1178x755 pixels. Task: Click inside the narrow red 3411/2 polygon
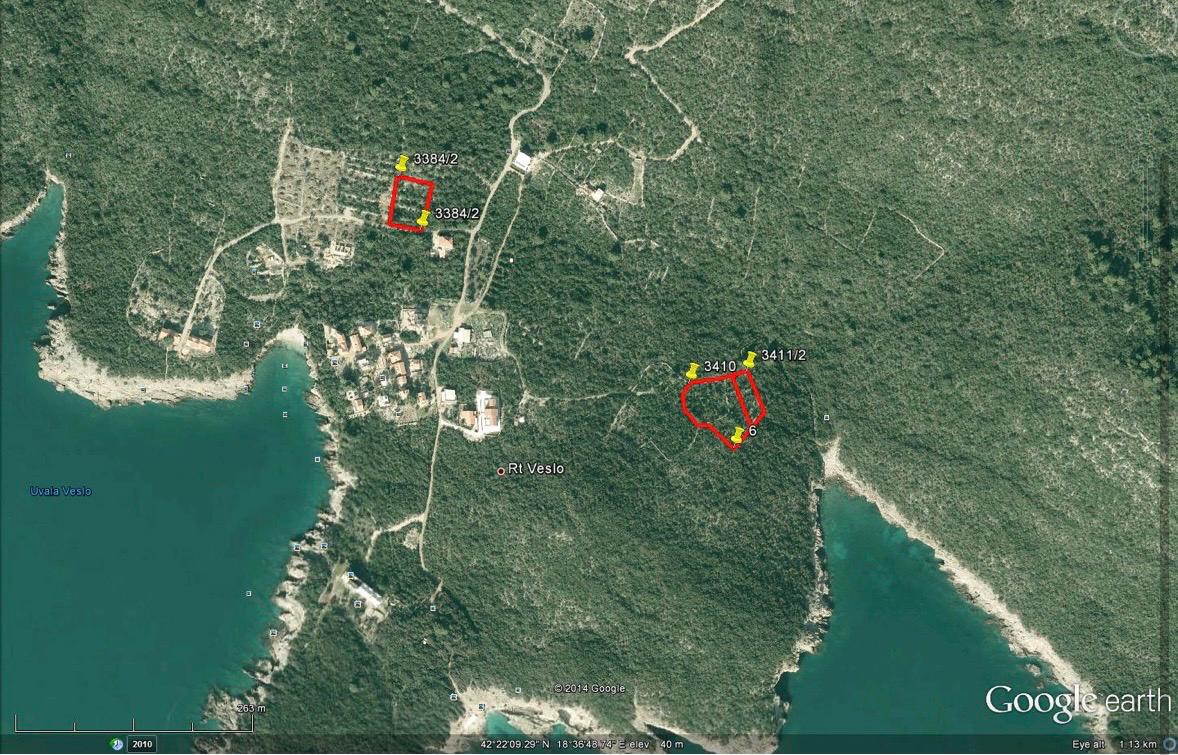(x=750, y=396)
